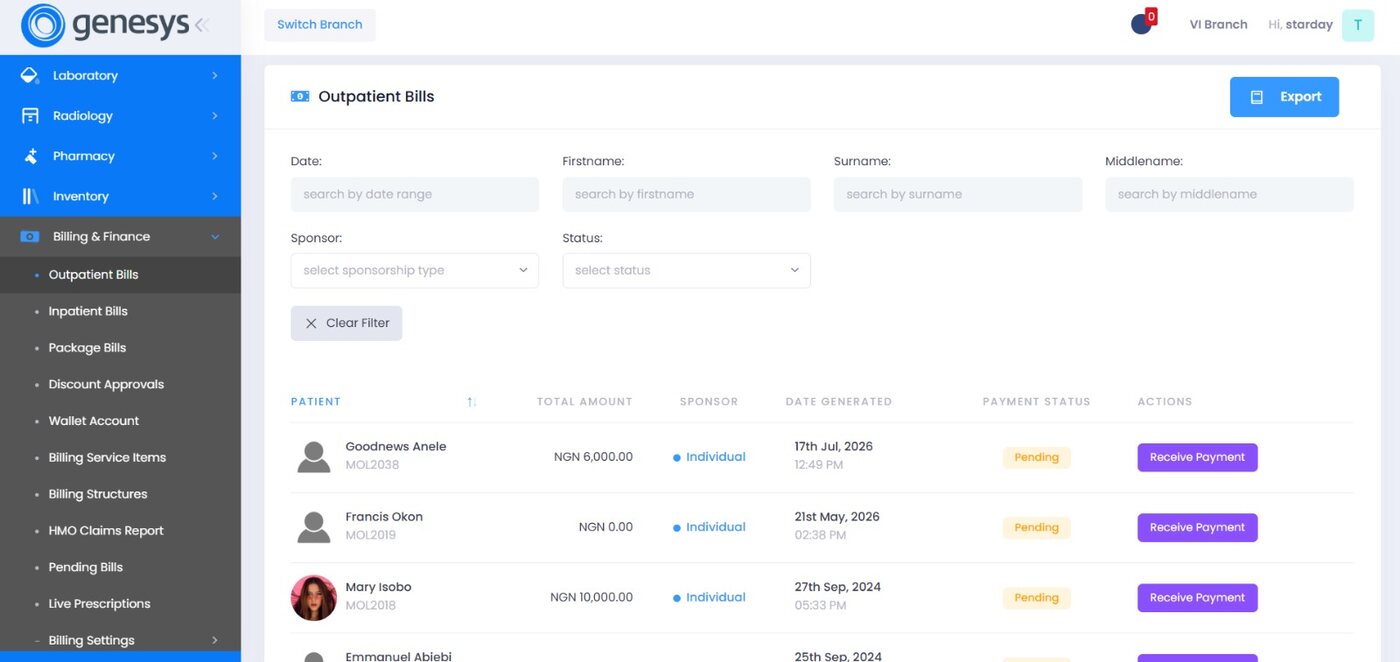
Task: Click the Outpatient Bills header money icon
Action: 300,97
